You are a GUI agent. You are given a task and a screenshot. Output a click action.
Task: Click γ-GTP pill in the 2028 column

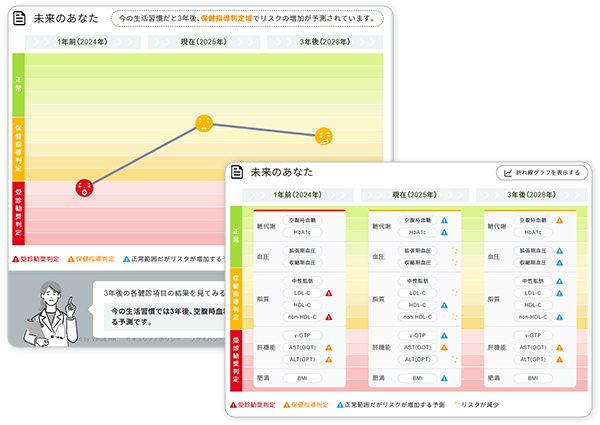[531, 336]
